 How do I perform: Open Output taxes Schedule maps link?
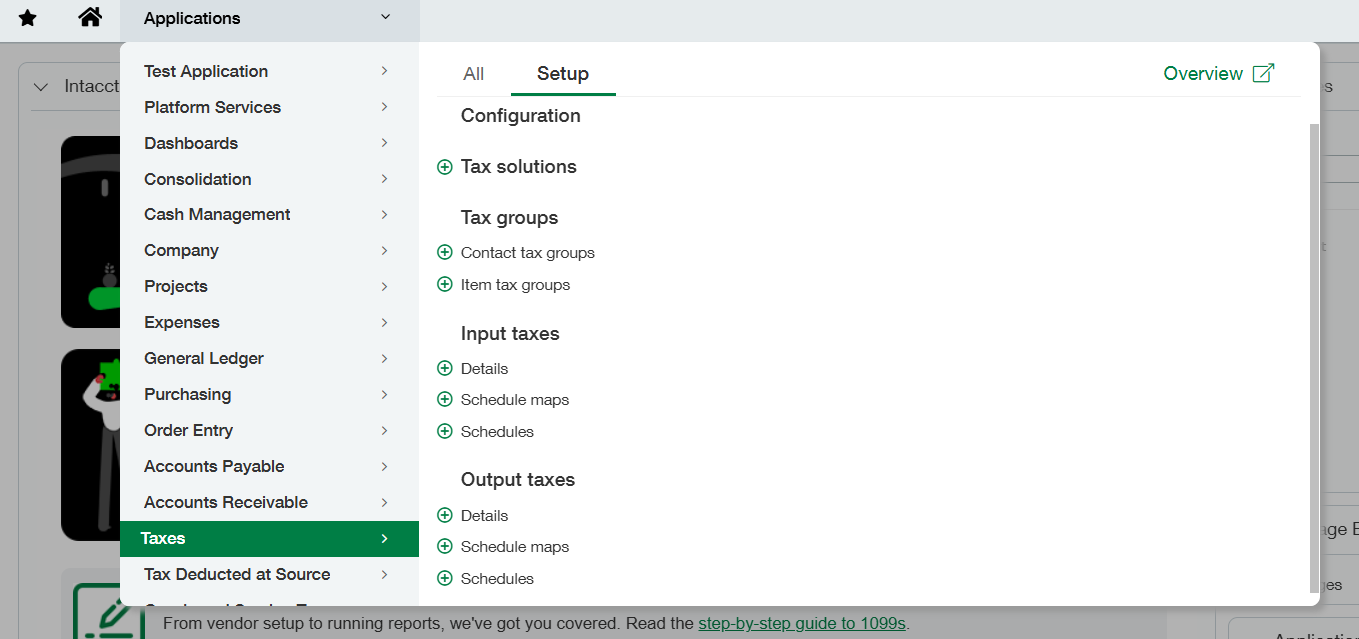pos(514,547)
